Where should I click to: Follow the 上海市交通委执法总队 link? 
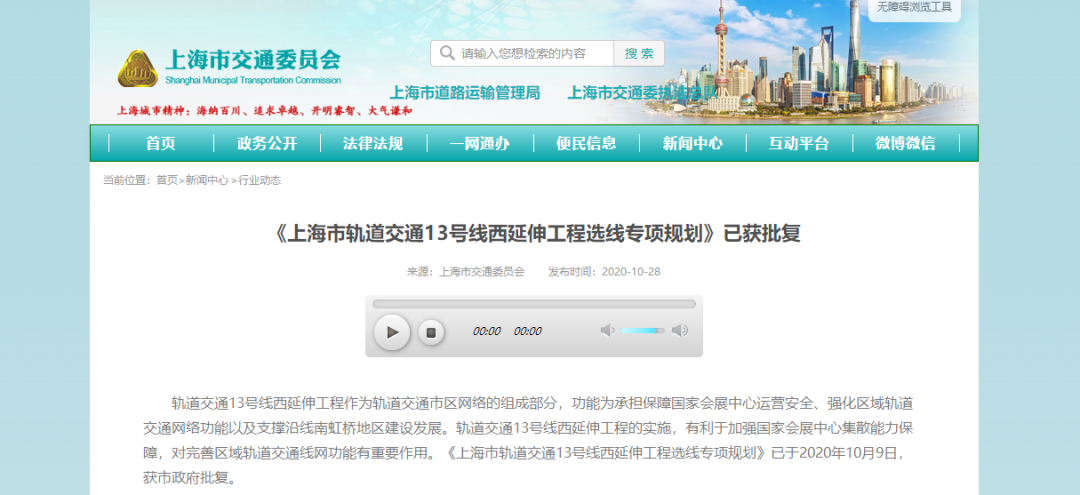click(x=642, y=93)
